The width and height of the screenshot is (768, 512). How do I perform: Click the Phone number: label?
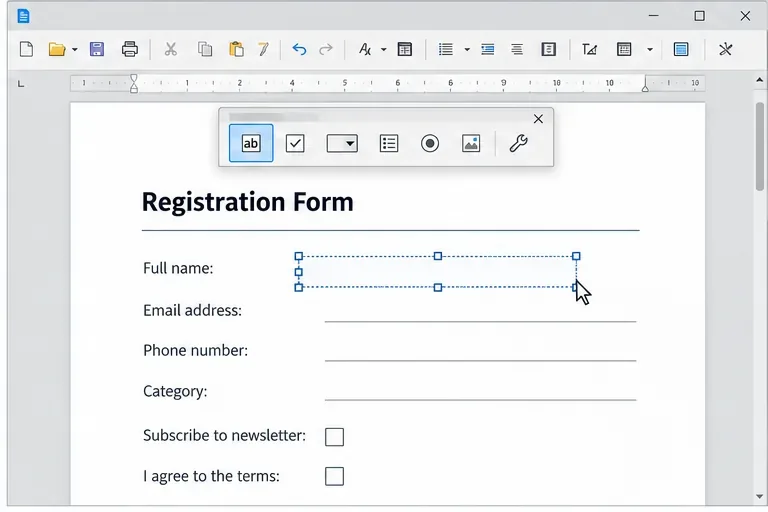[195, 351]
